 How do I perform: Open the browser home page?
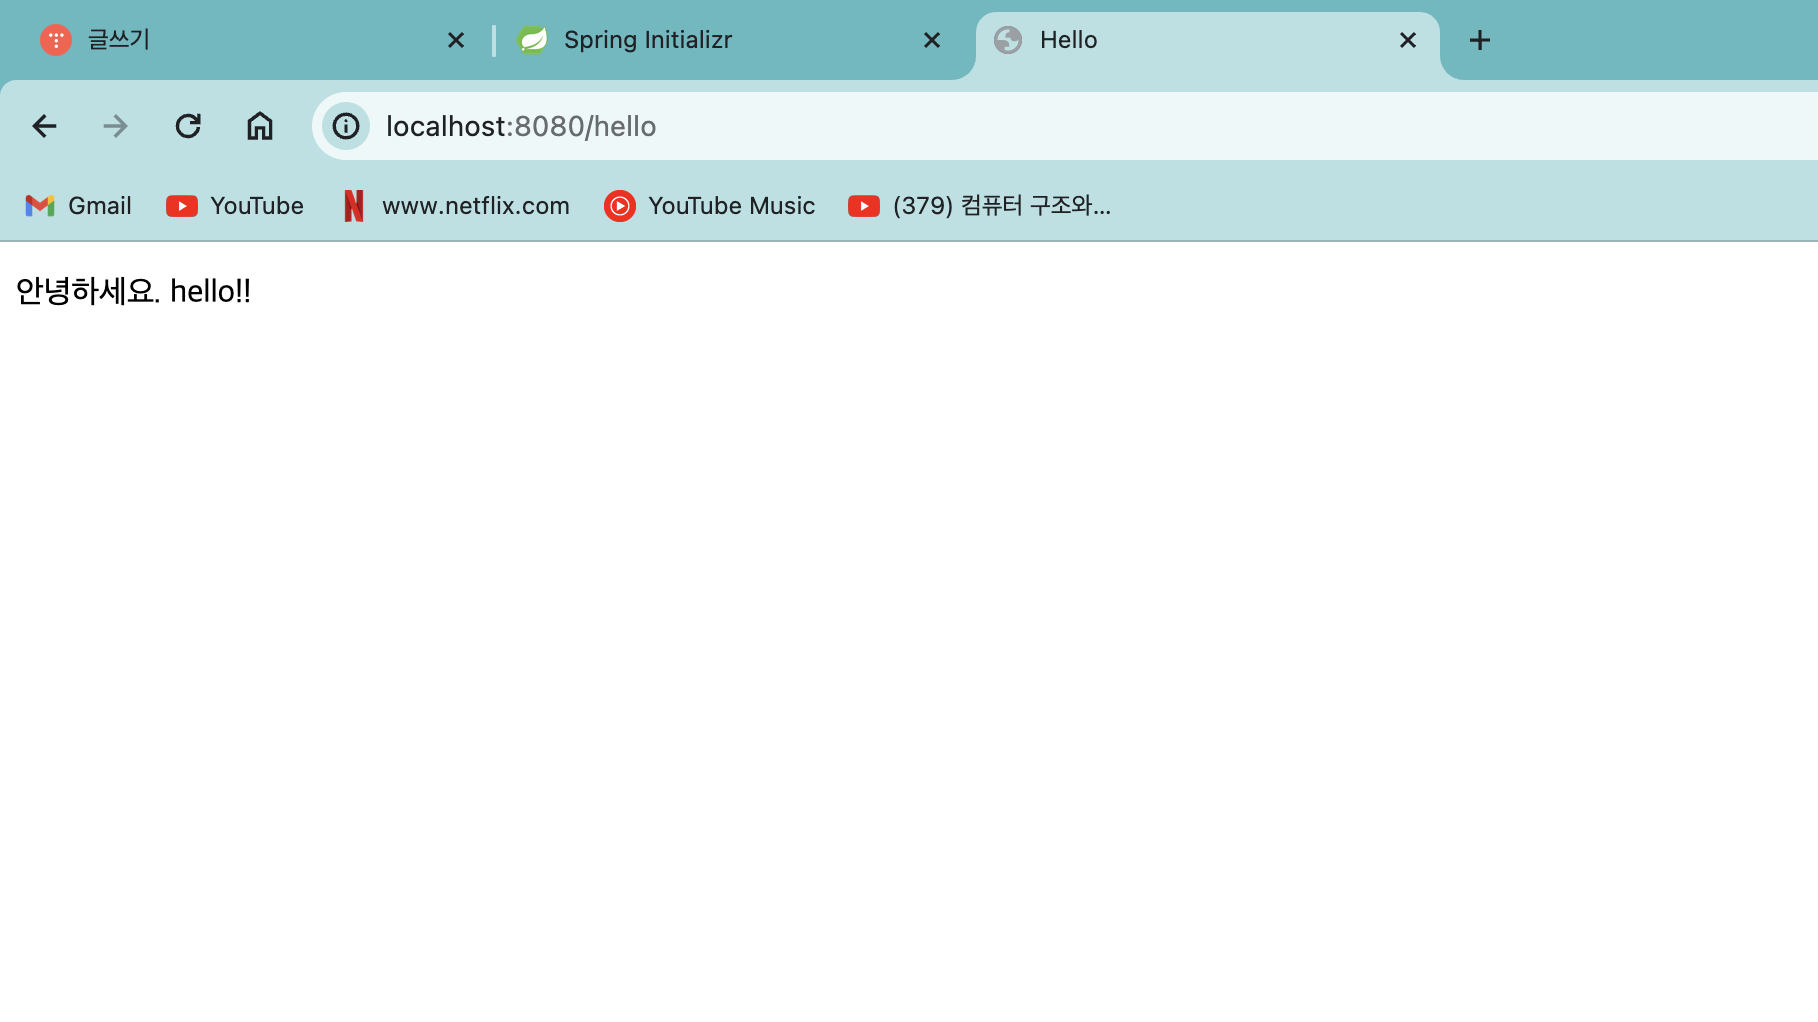pos(260,126)
